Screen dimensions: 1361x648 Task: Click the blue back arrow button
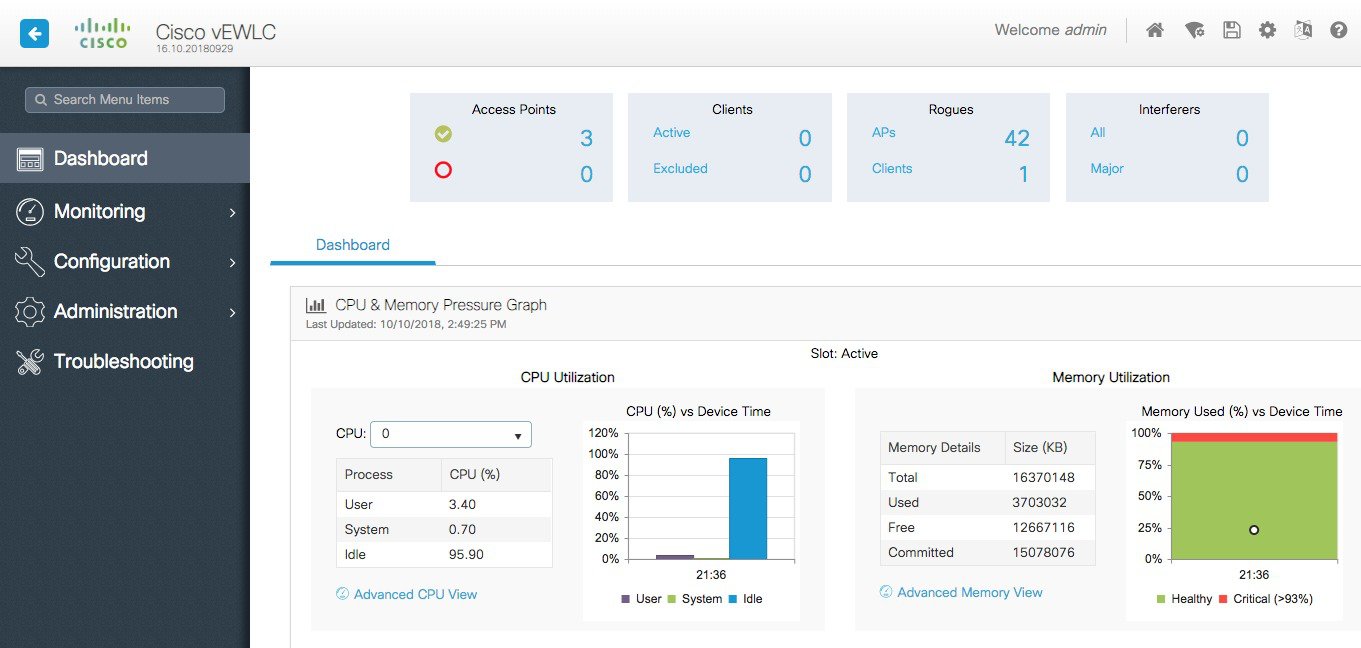click(35, 34)
